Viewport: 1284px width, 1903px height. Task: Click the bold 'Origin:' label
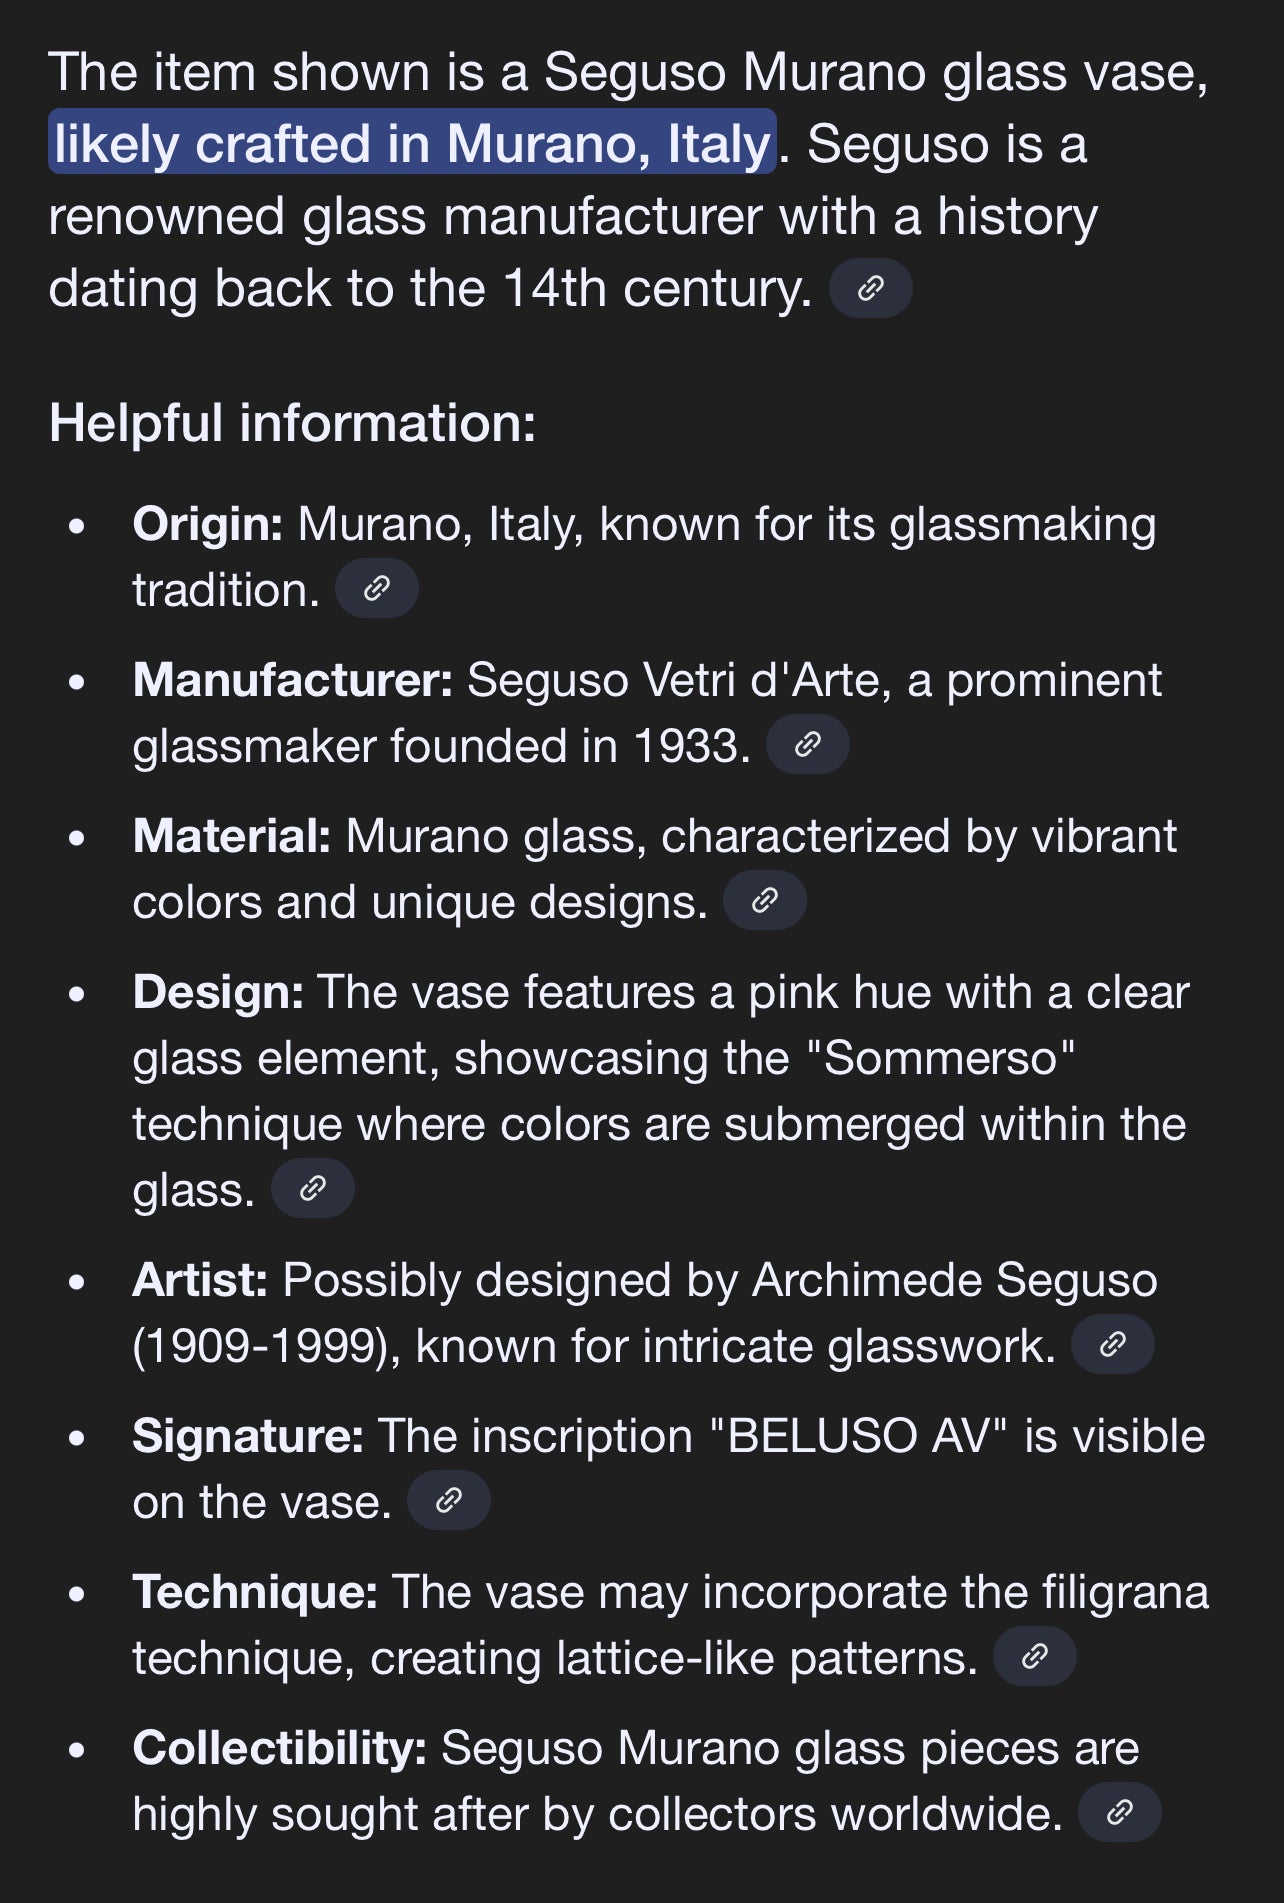point(208,524)
